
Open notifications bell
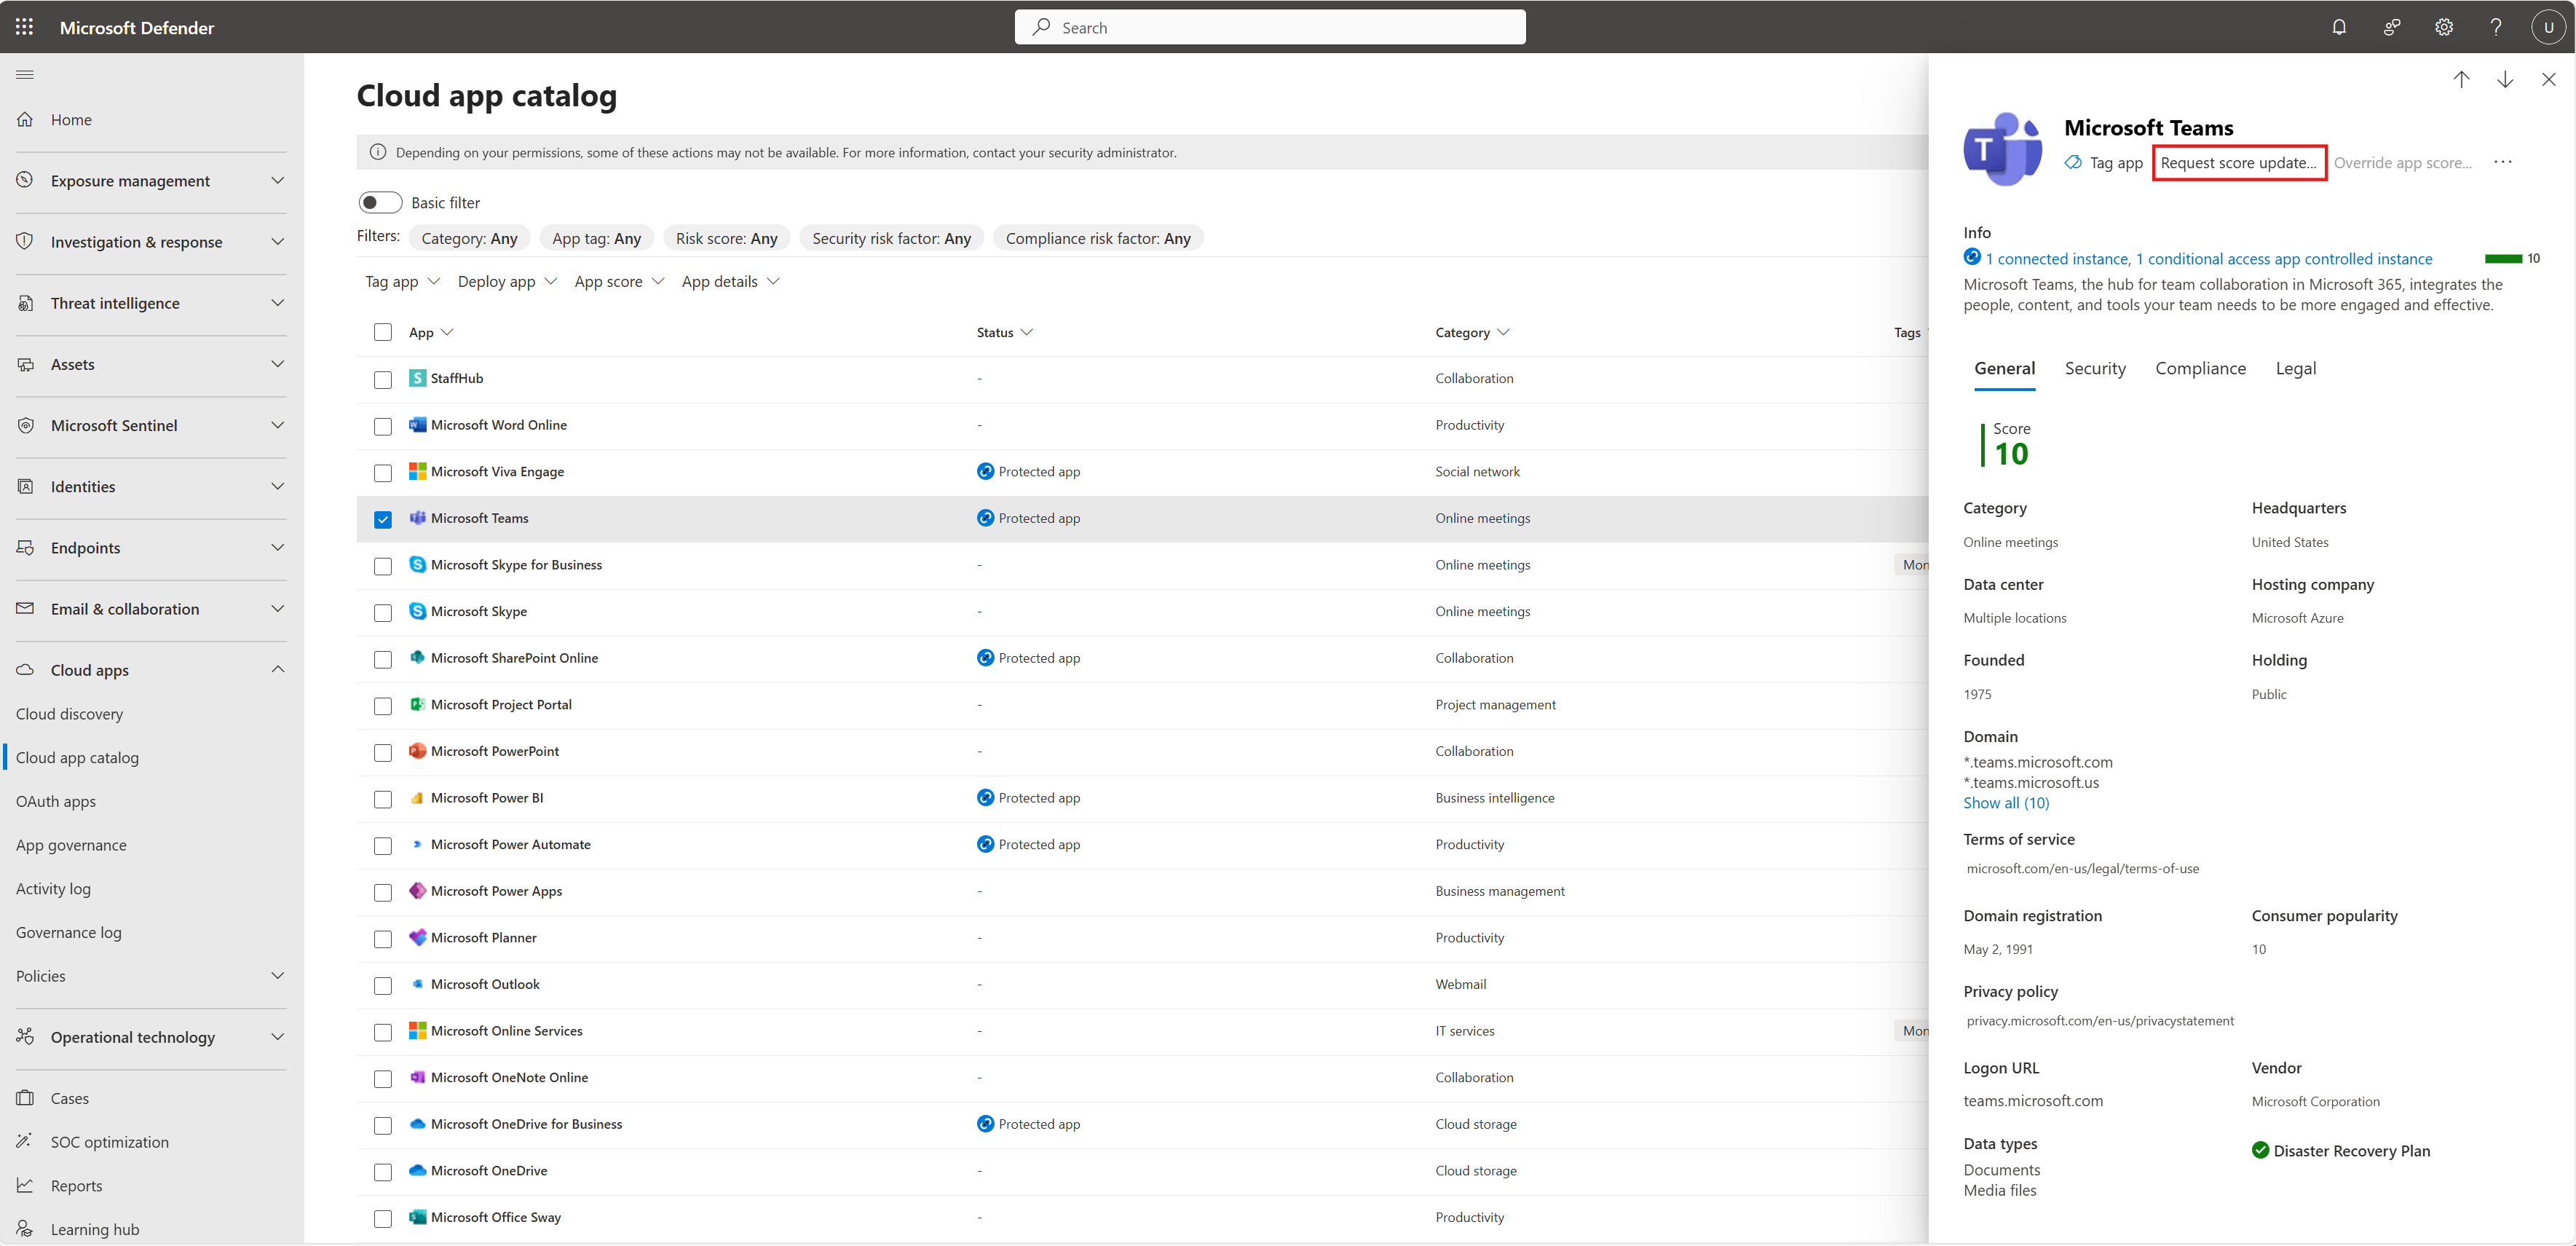[x=2340, y=27]
